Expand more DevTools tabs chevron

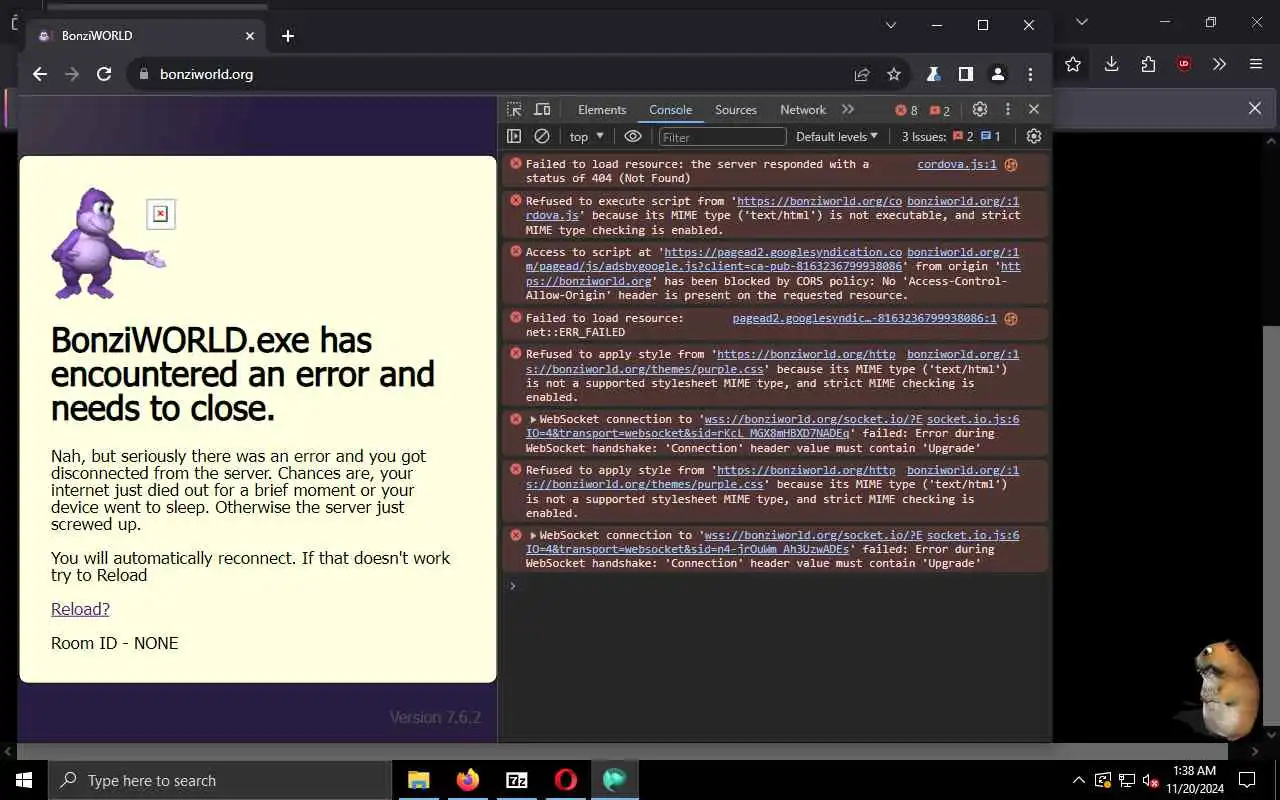(848, 110)
